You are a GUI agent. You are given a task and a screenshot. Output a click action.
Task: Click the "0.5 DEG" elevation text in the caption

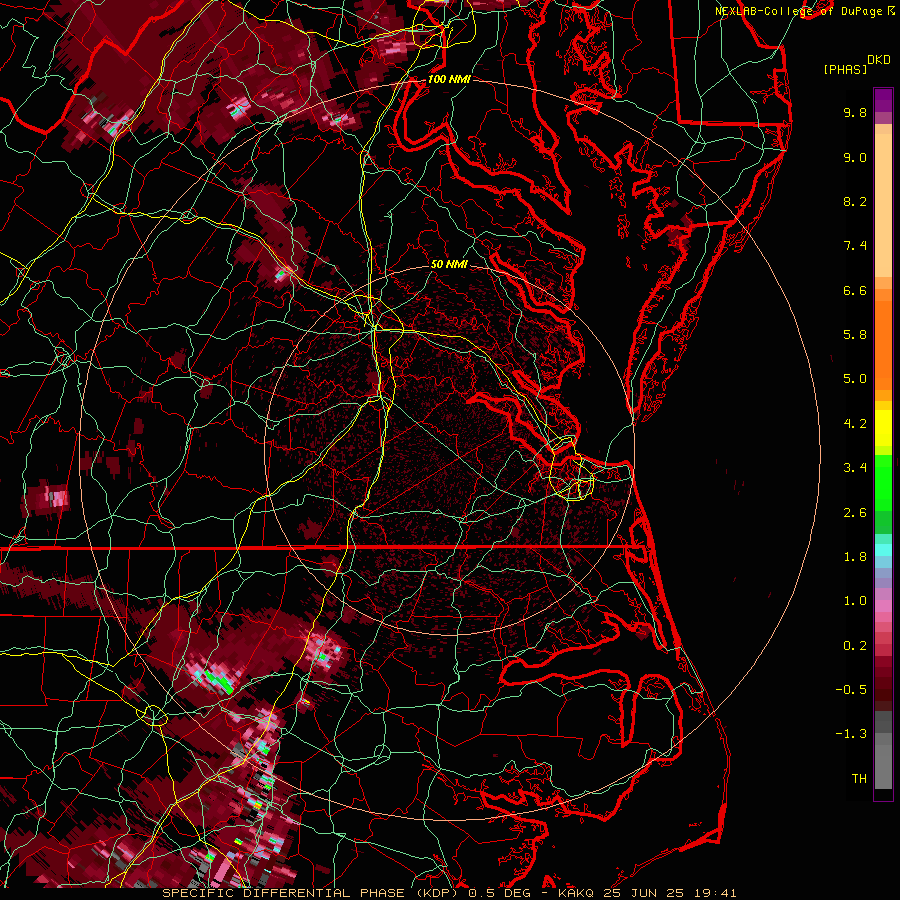pyautogui.click(x=499, y=893)
